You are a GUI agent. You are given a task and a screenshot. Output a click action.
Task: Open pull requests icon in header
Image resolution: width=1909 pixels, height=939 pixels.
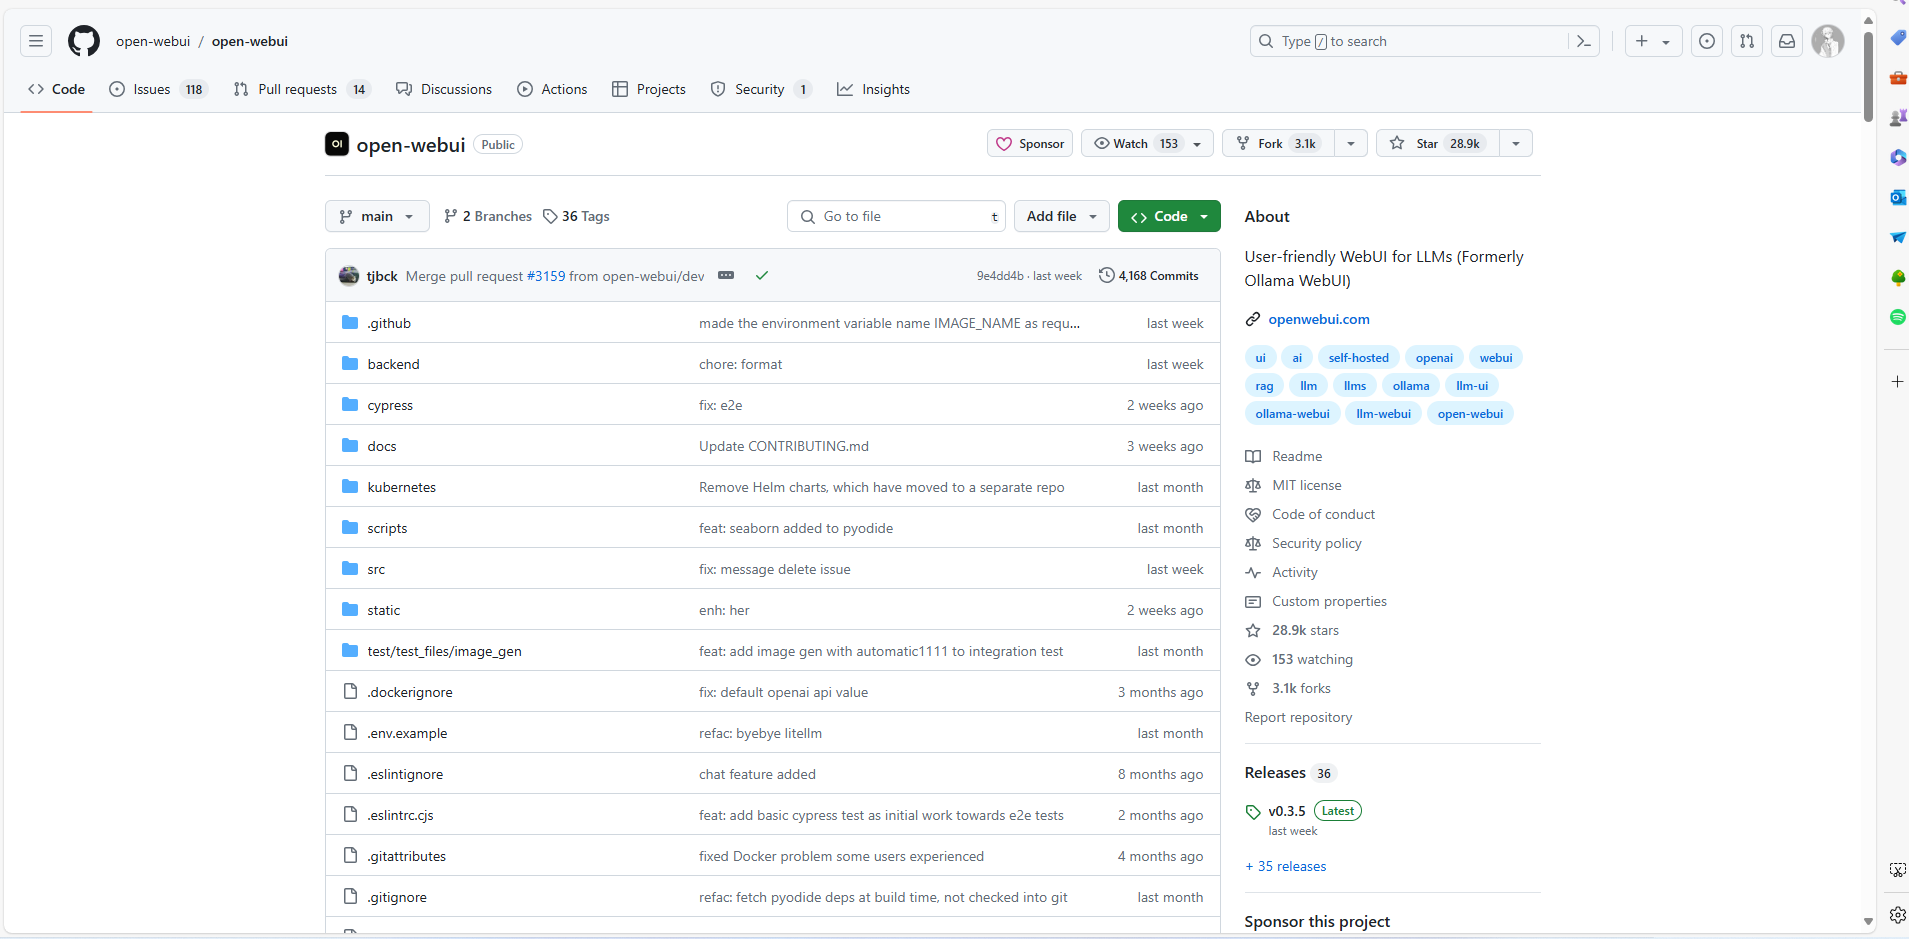tap(1747, 41)
